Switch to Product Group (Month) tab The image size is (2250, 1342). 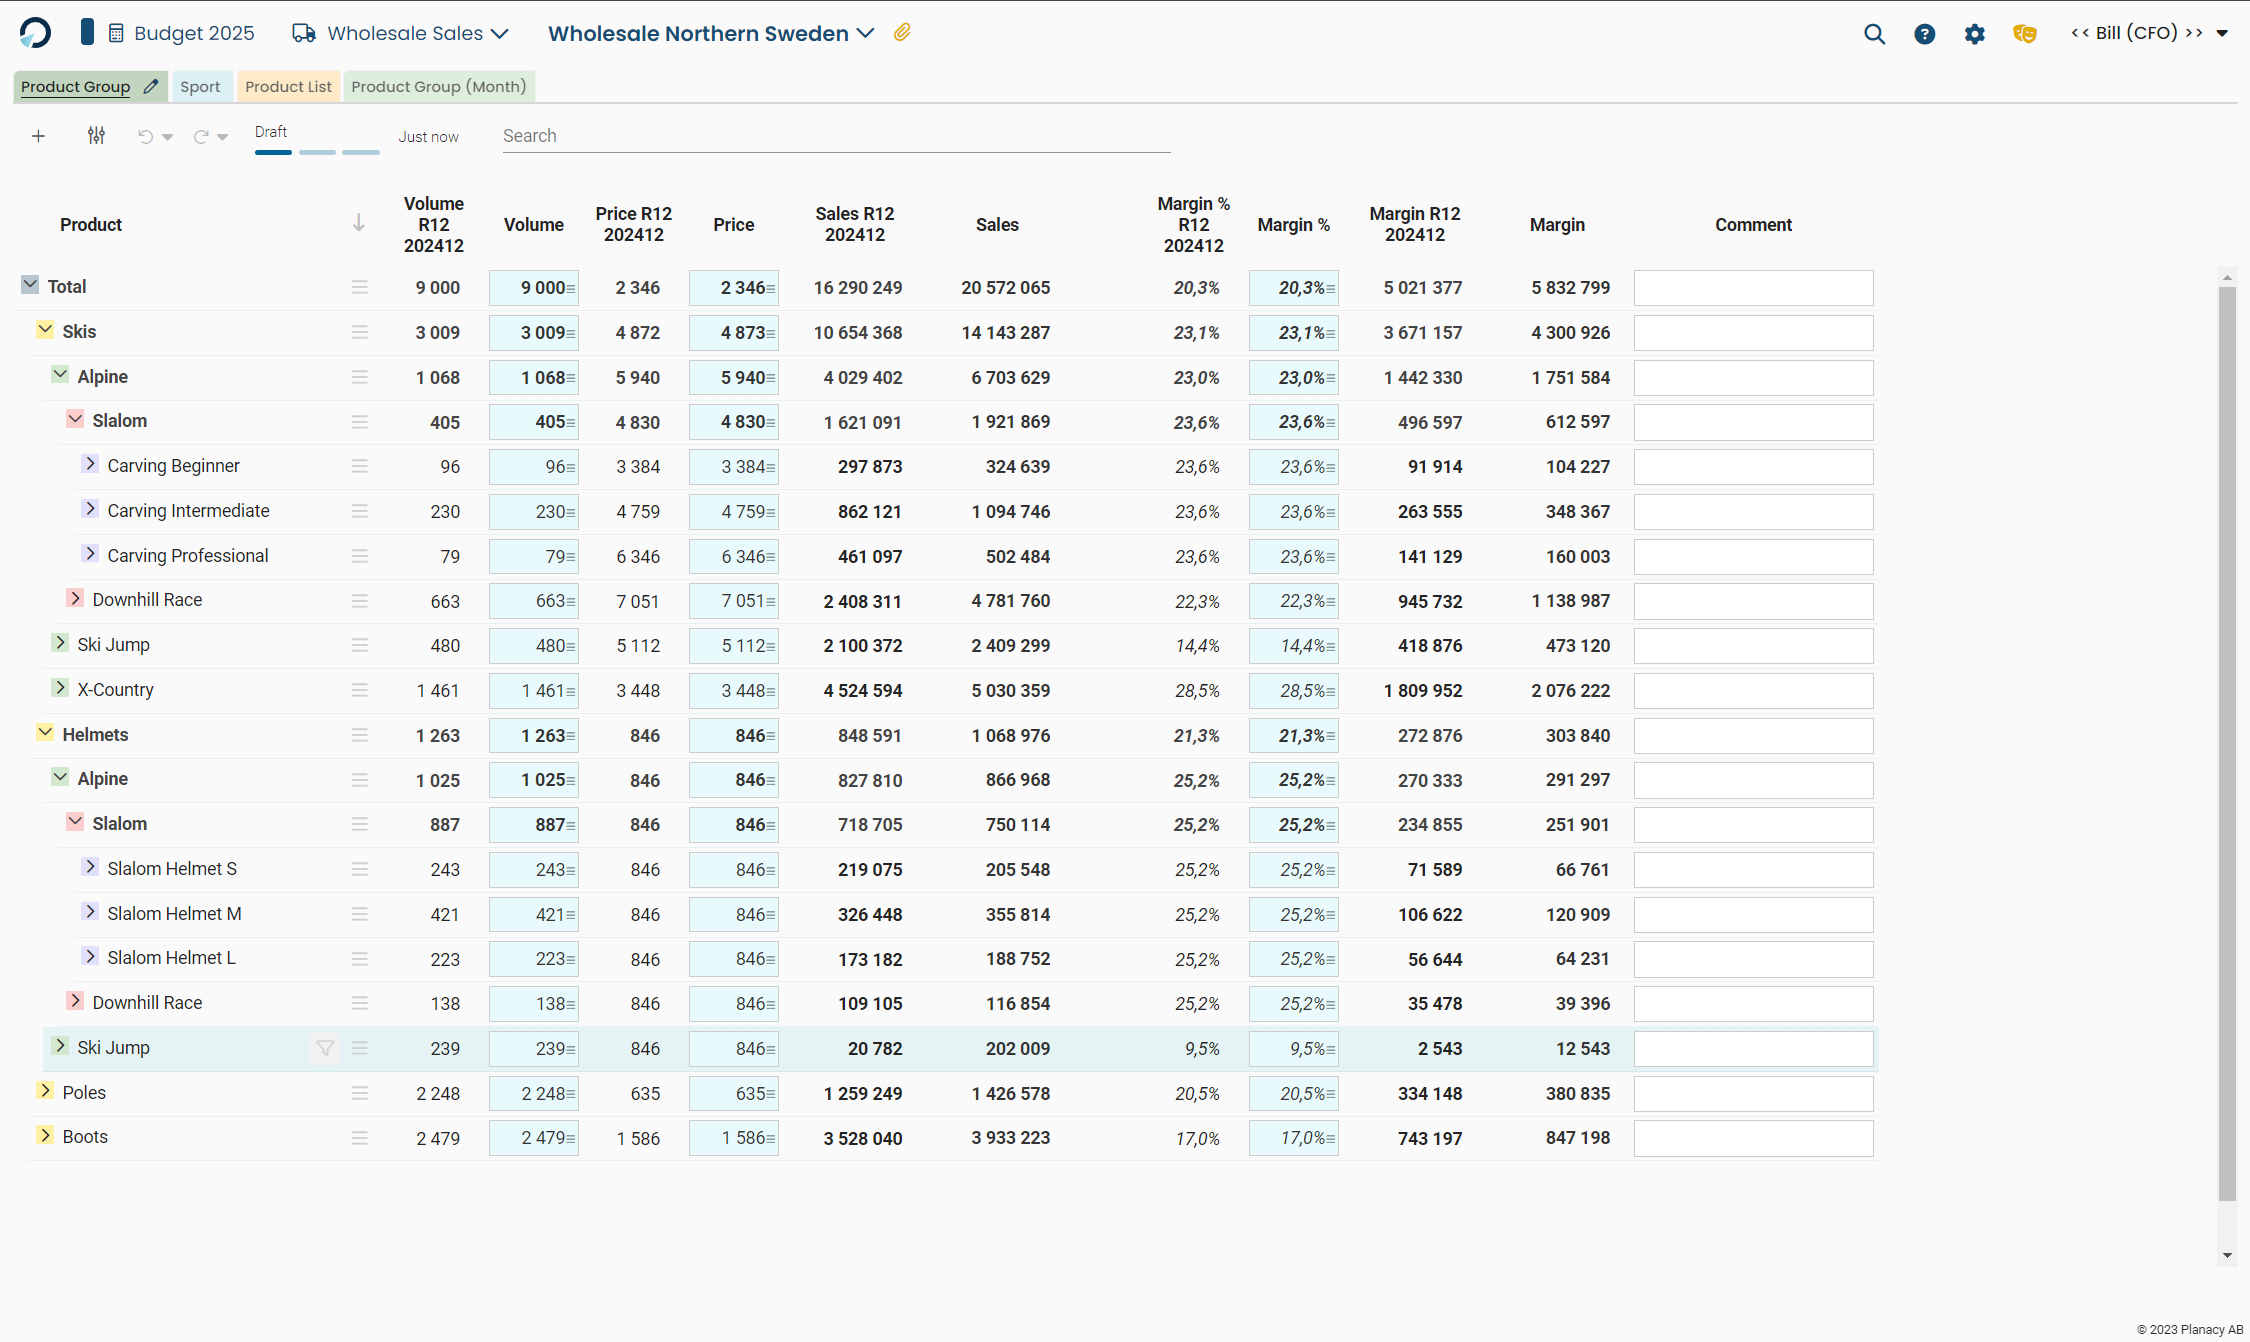(438, 87)
